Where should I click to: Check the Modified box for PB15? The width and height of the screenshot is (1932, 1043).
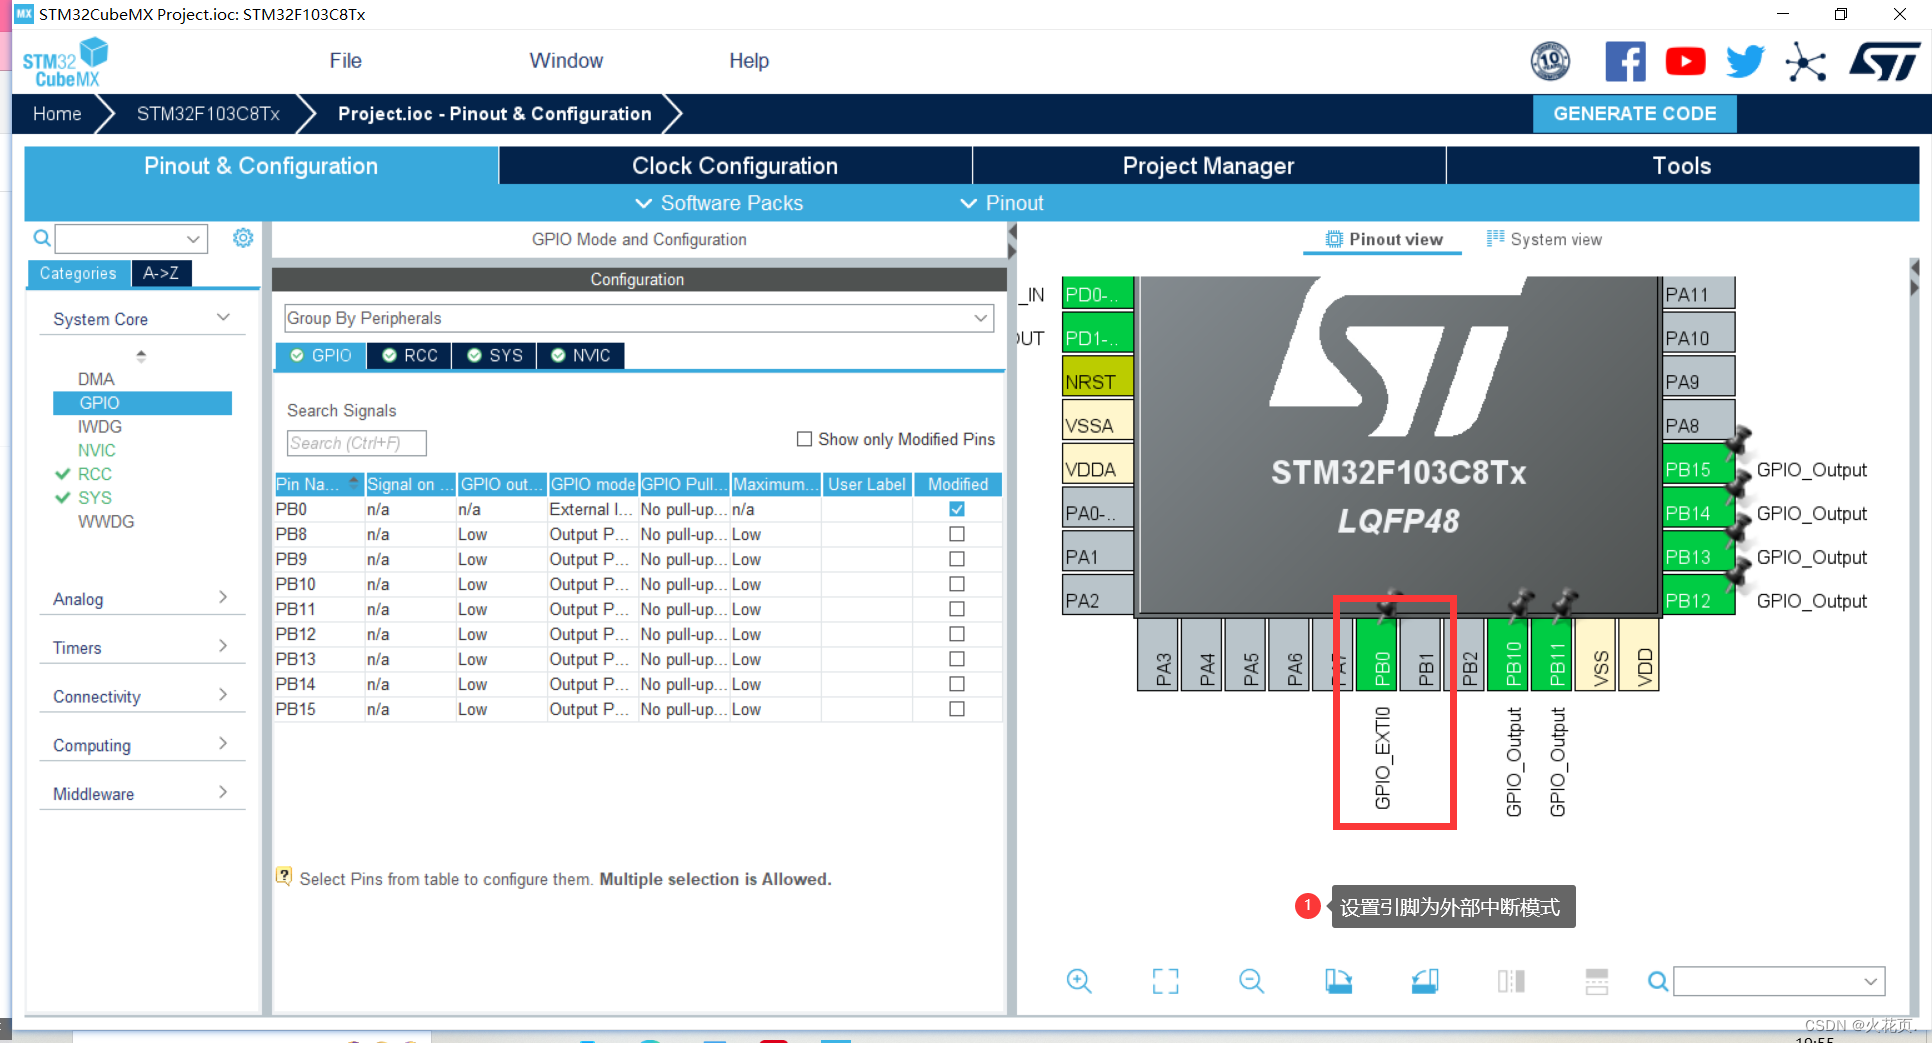point(957,709)
